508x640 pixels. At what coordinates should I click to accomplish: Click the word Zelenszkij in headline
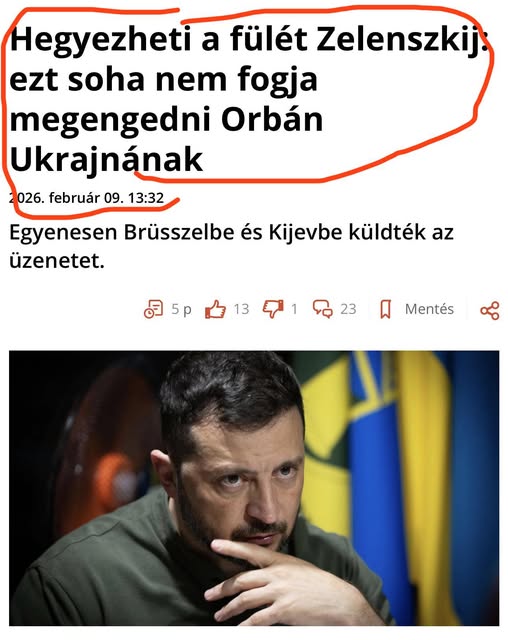(x=402, y=40)
